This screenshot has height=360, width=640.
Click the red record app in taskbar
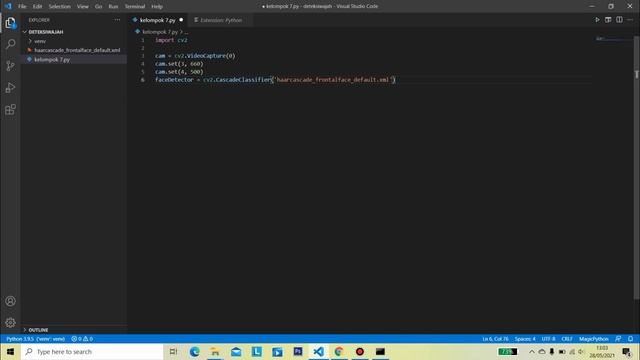(x=360, y=351)
